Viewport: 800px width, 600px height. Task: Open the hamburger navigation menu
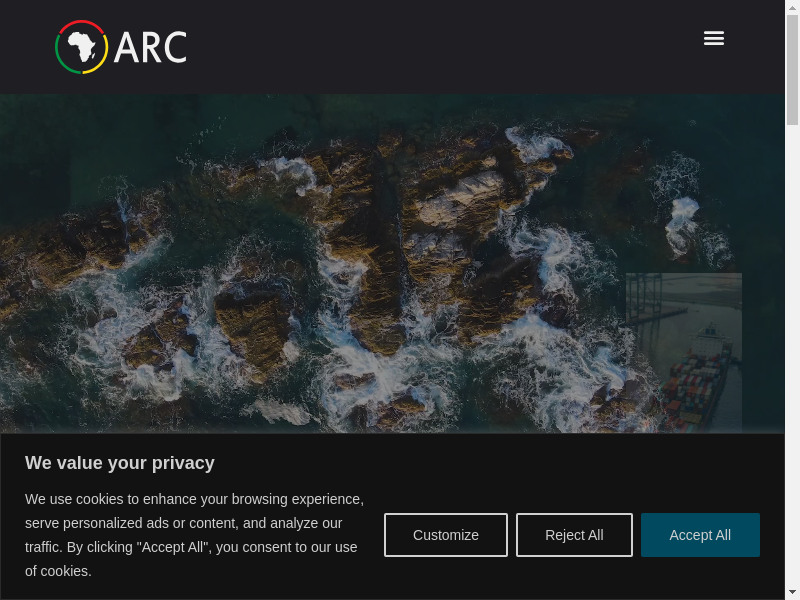[x=713, y=38]
